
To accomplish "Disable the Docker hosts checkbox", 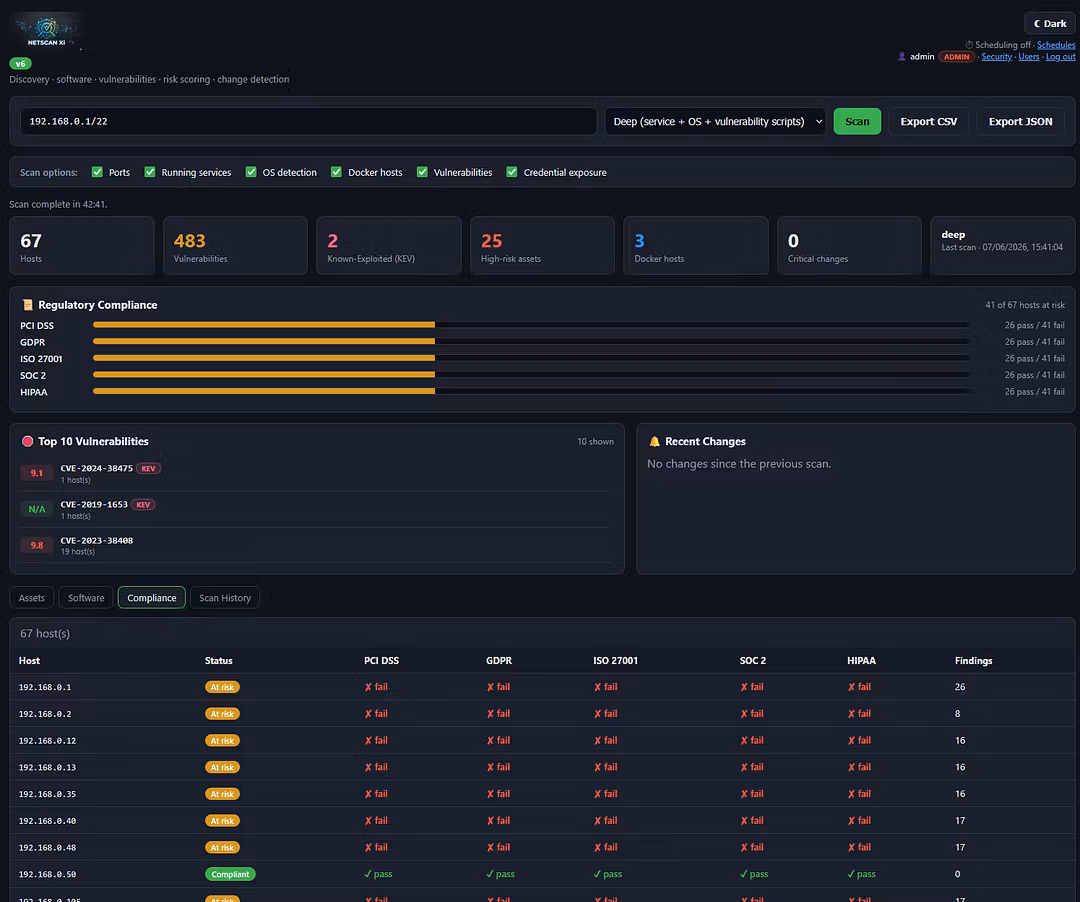I will [x=336, y=172].
